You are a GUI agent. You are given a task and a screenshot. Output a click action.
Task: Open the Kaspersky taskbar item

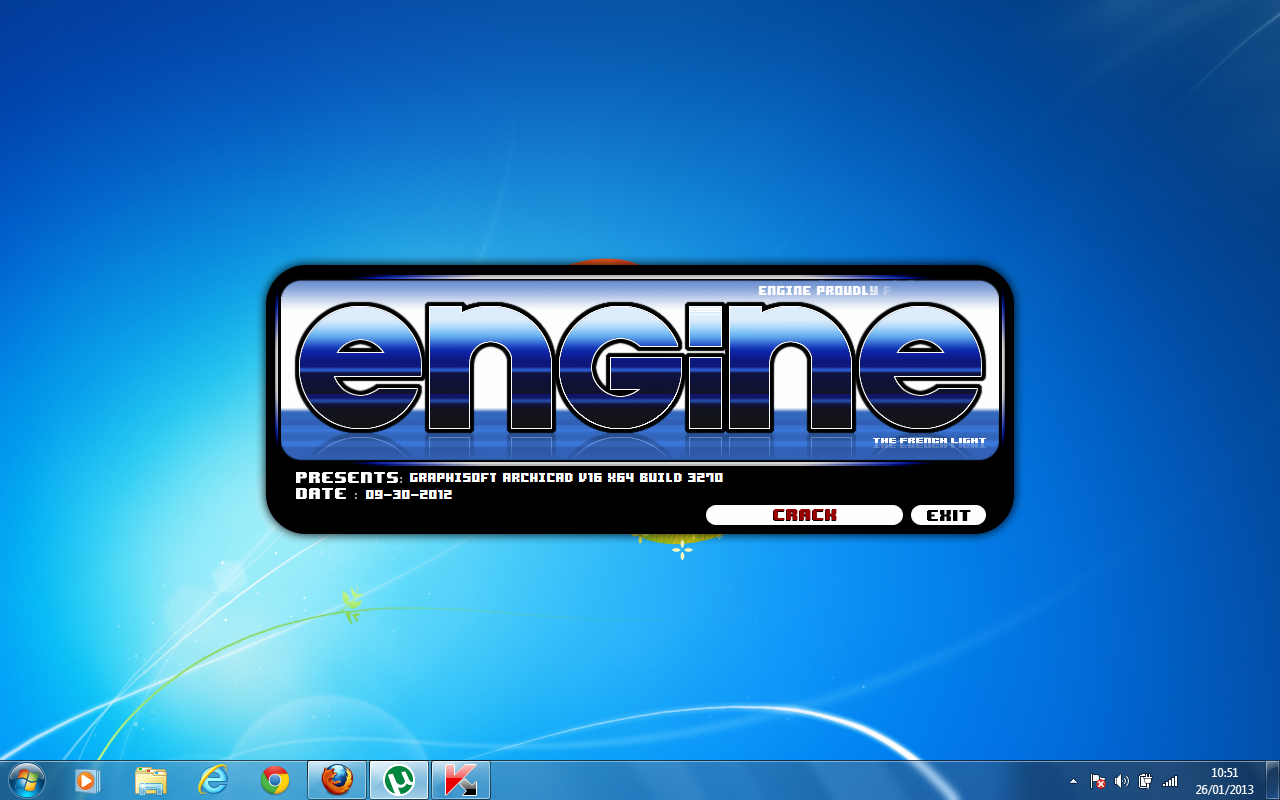coord(461,780)
